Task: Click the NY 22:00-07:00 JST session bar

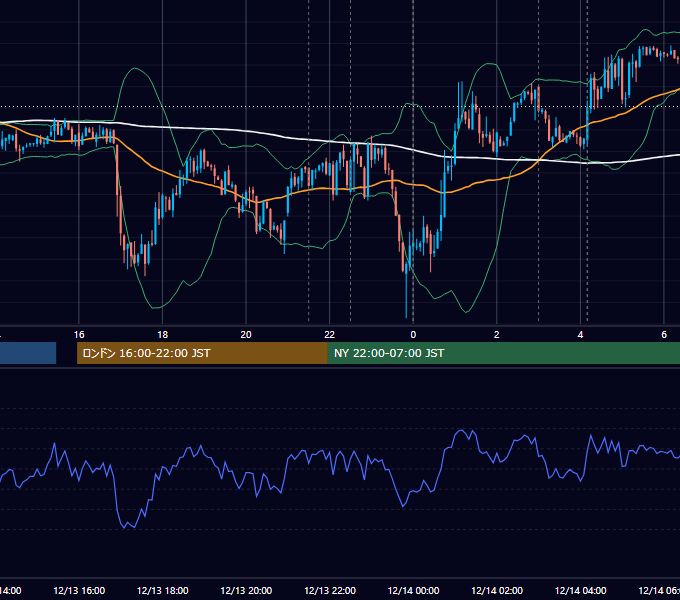Action: coord(503,353)
